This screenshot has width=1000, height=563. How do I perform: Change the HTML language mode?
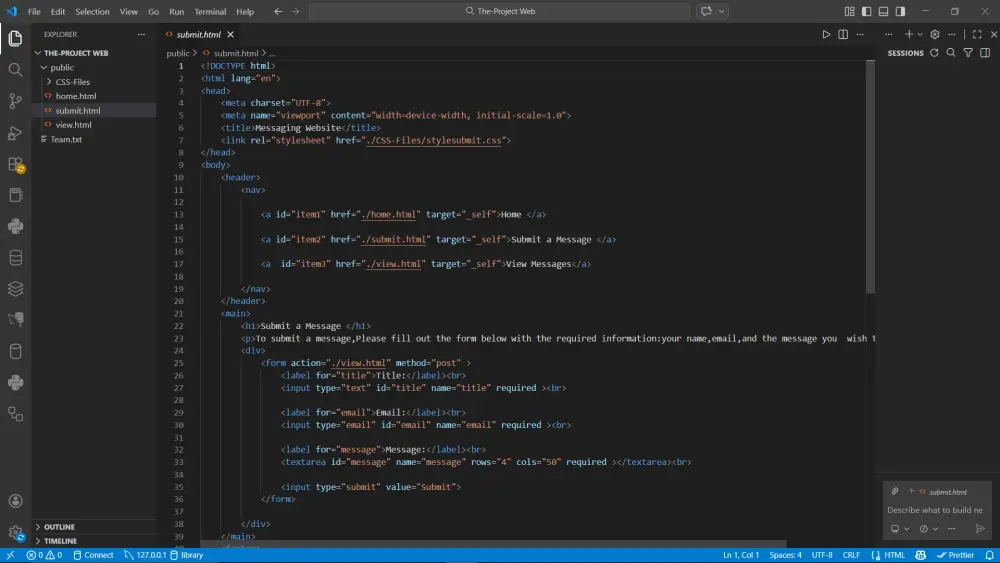(x=894, y=555)
